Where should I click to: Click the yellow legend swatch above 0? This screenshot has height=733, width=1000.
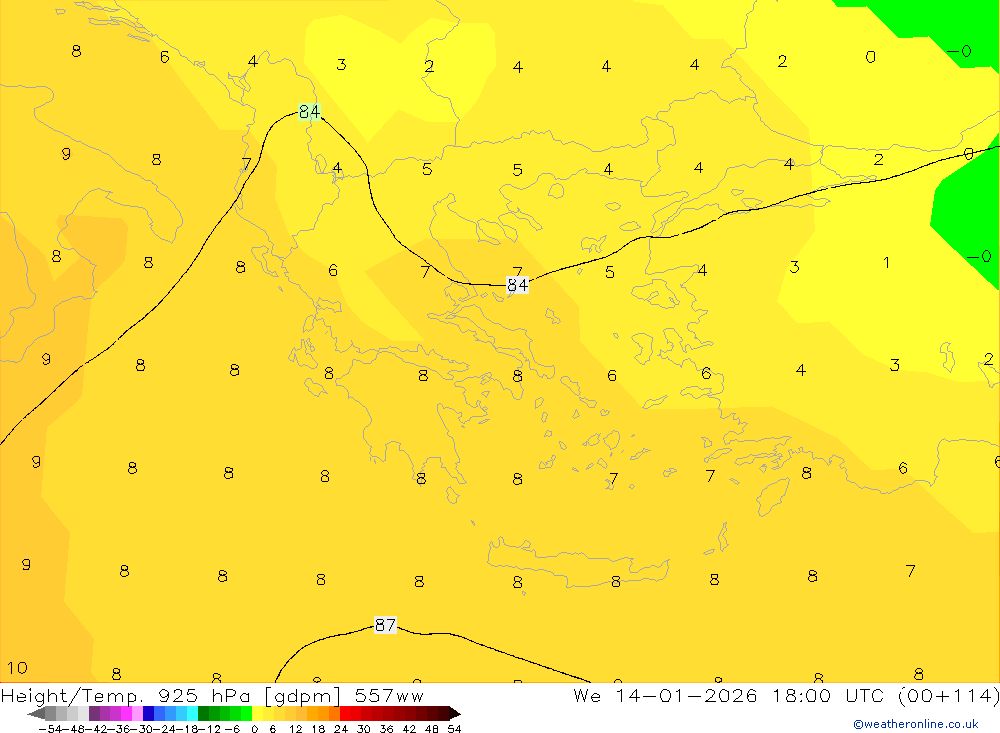coord(257,714)
